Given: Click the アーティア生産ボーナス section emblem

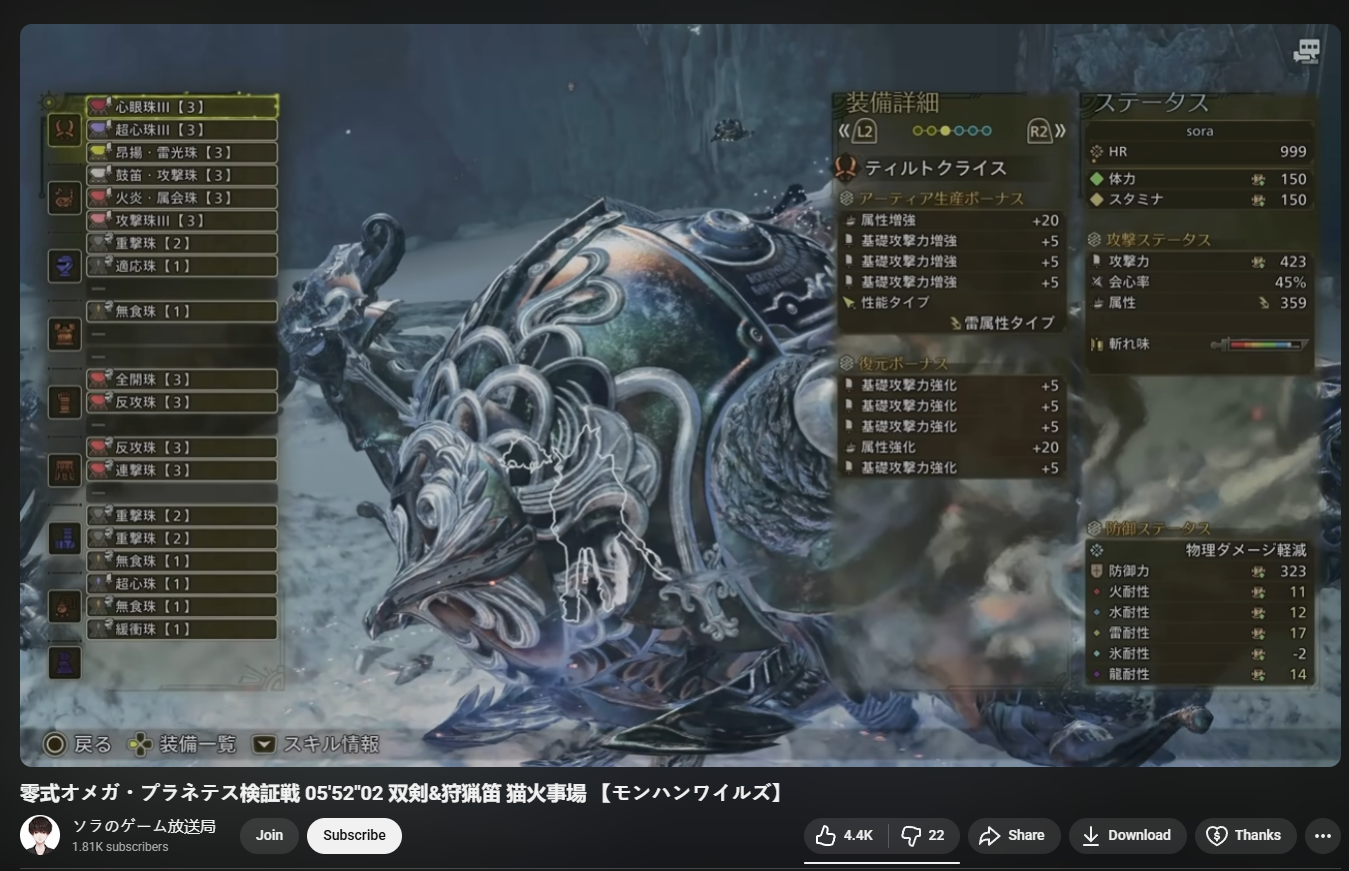Looking at the screenshot, I should (847, 198).
